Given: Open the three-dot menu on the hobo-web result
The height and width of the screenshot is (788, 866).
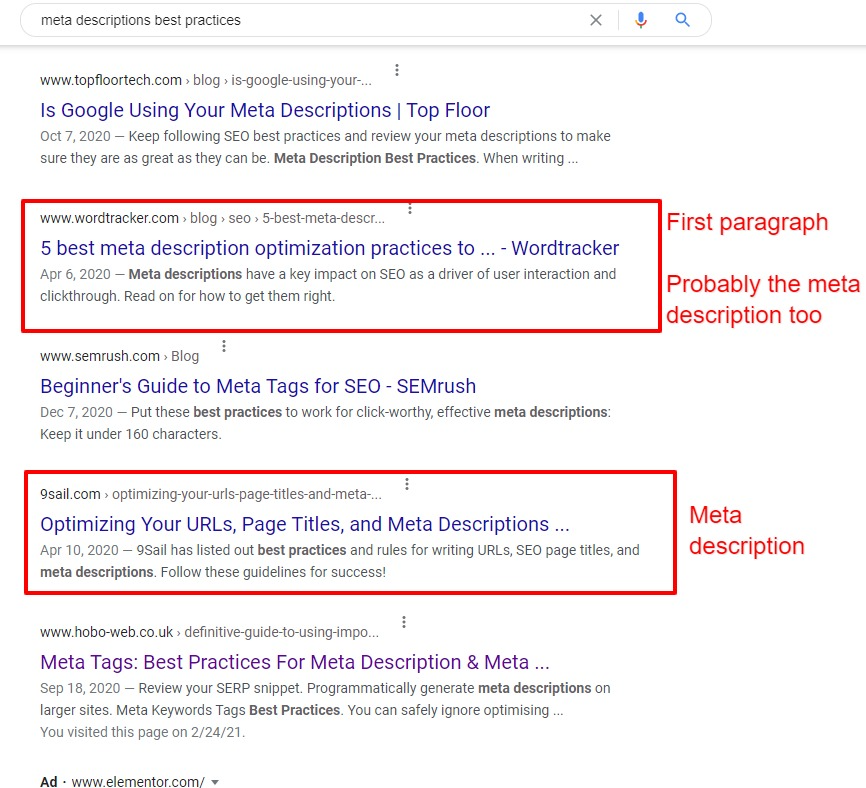Looking at the screenshot, I should coord(403,621).
